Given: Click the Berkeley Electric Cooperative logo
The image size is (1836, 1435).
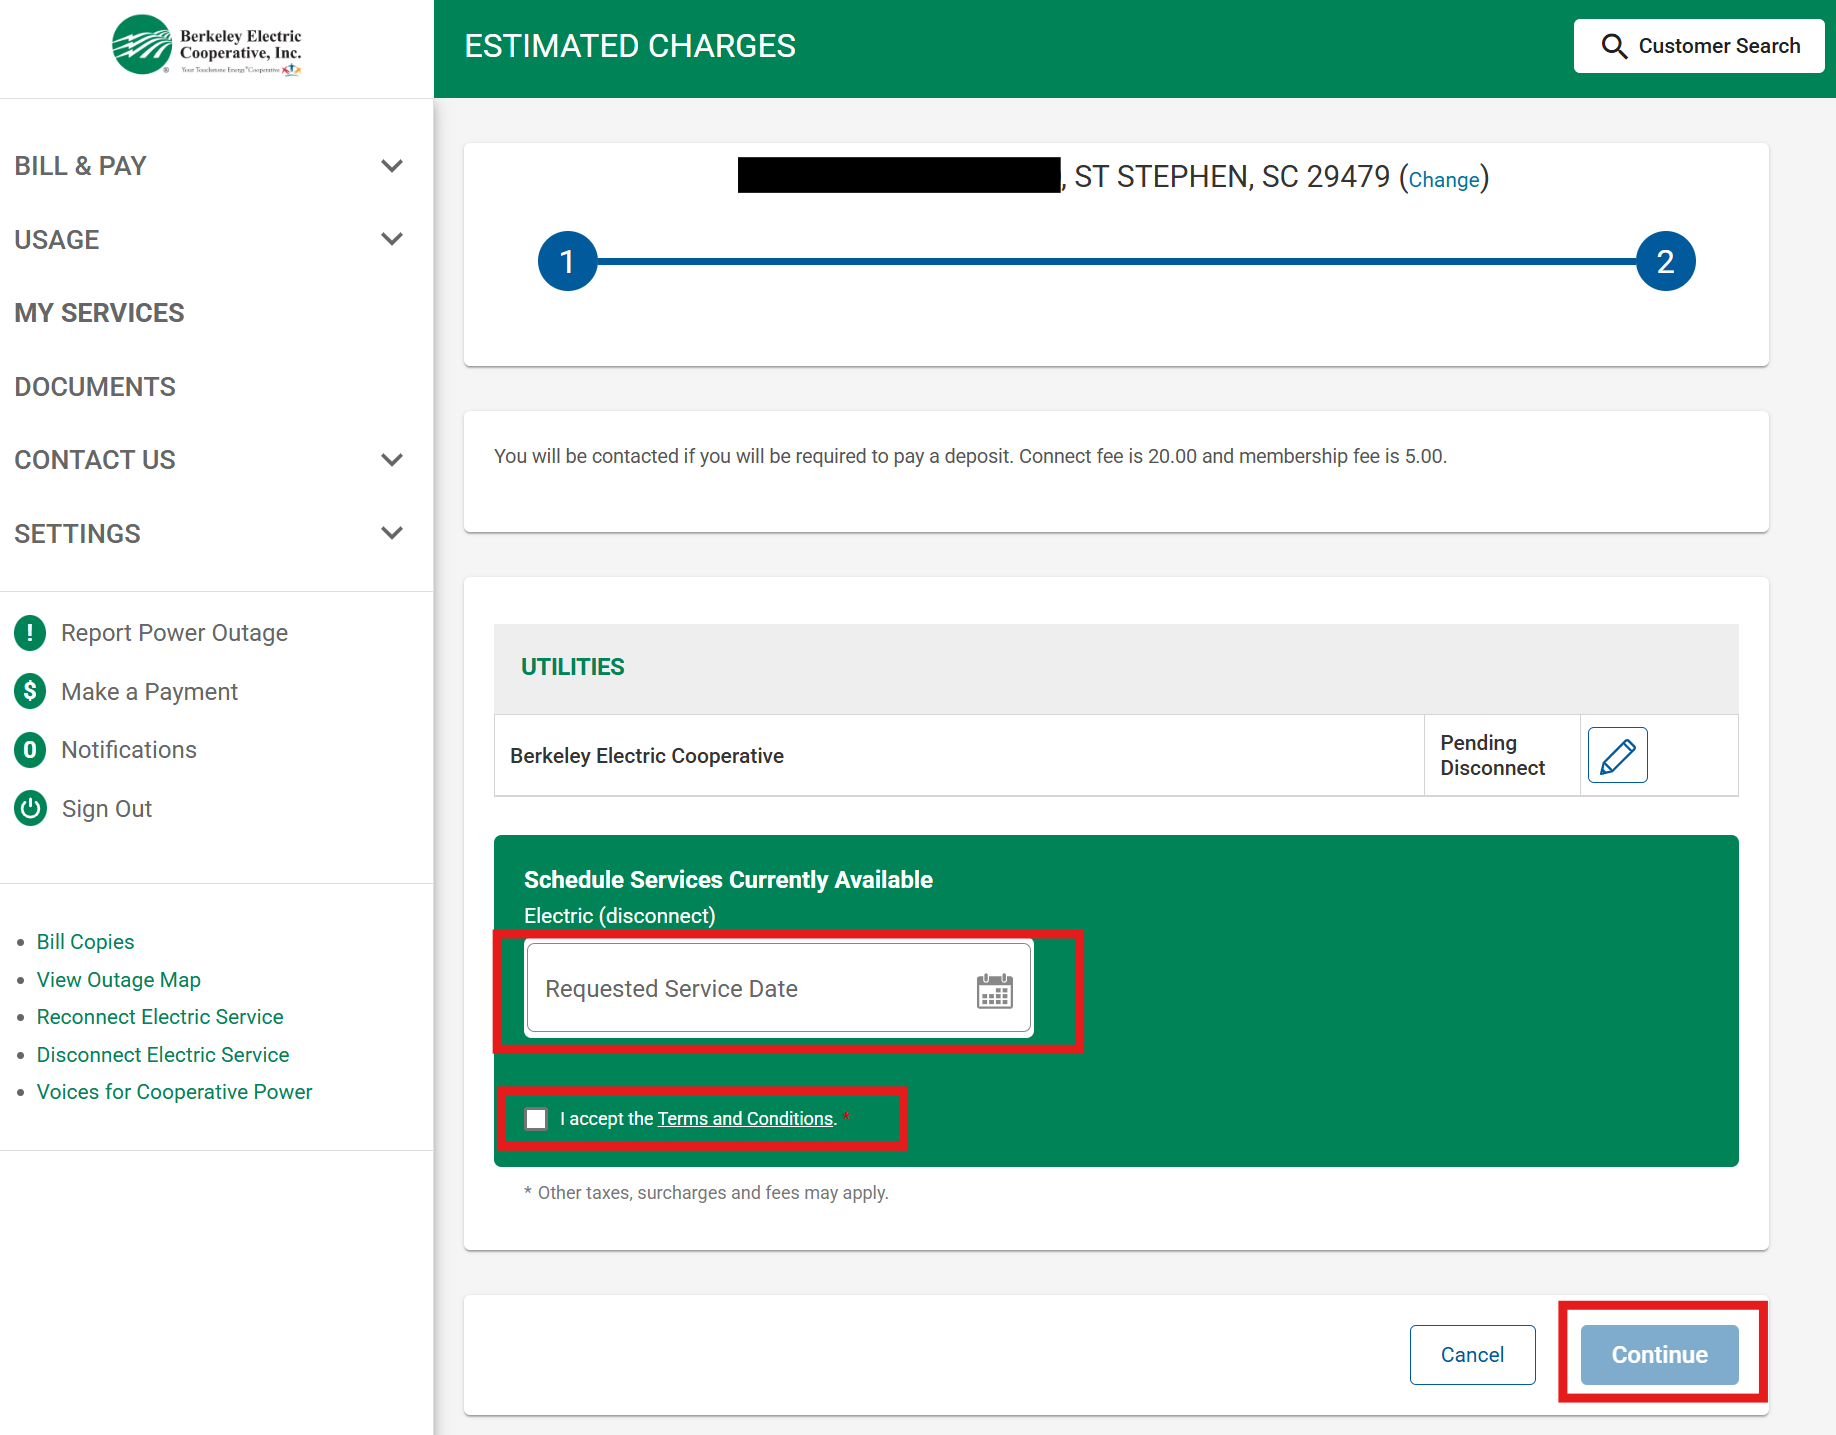Looking at the screenshot, I should click(x=207, y=45).
